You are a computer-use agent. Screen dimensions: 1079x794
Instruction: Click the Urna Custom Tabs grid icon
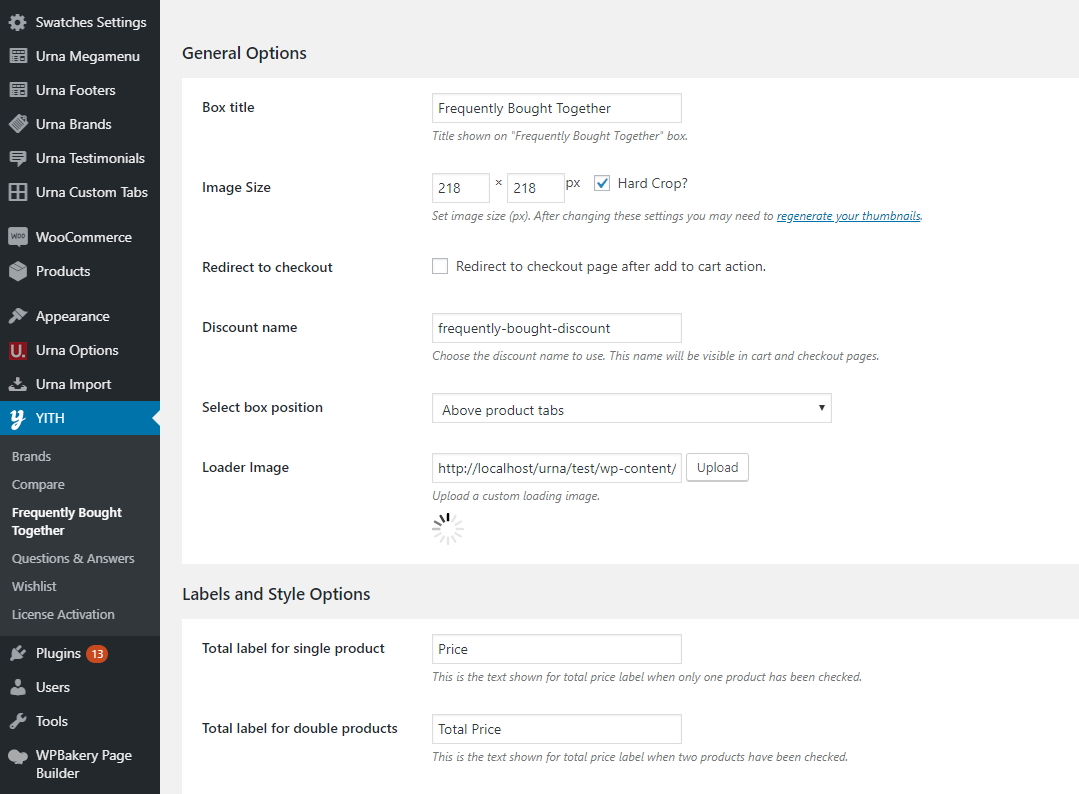(x=18, y=192)
